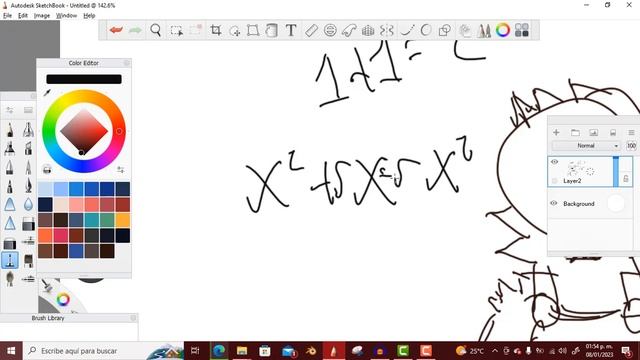Open the Image menu
Viewport: 640px width, 360px height.
pos(42,16)
